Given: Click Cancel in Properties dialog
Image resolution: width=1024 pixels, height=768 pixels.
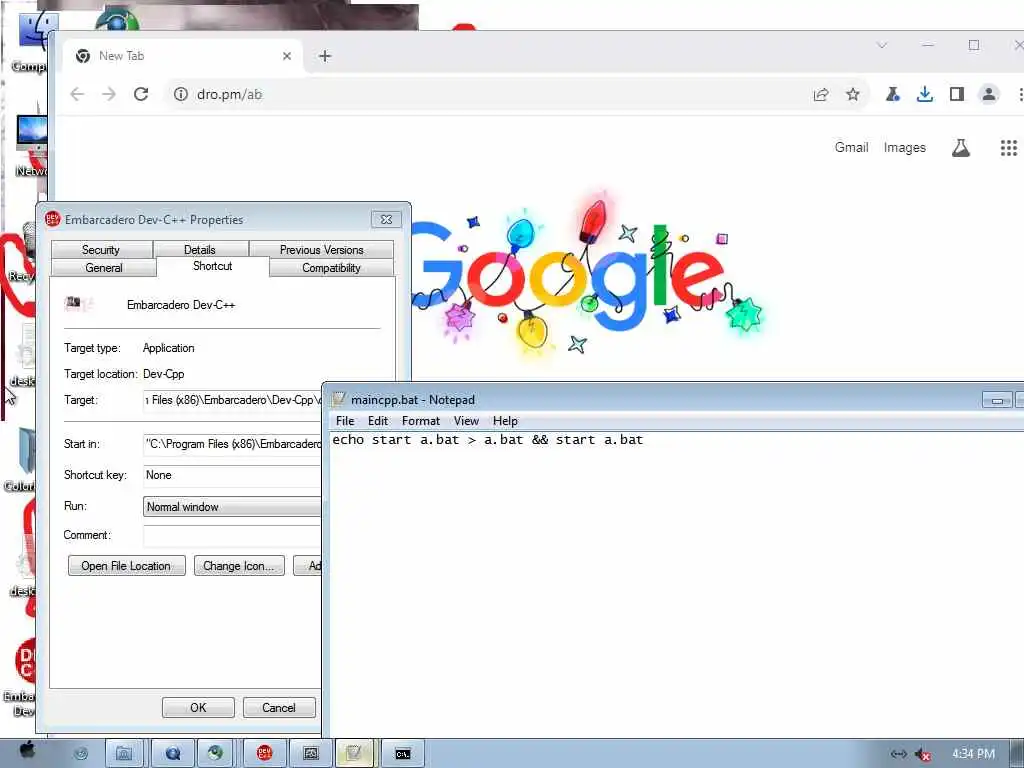Looking at the screenshot, I should point(279,708).
